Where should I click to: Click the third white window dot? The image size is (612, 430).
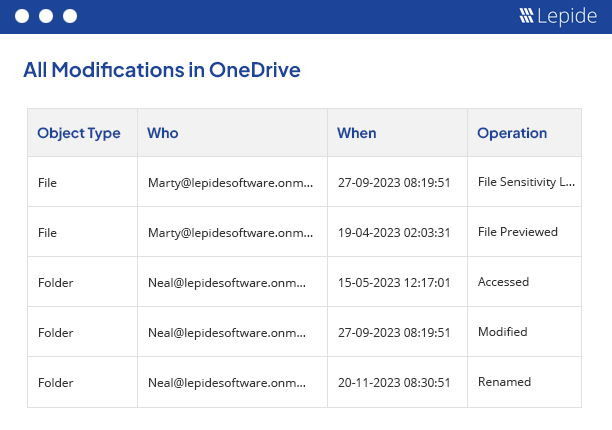[x=70, y=16]
